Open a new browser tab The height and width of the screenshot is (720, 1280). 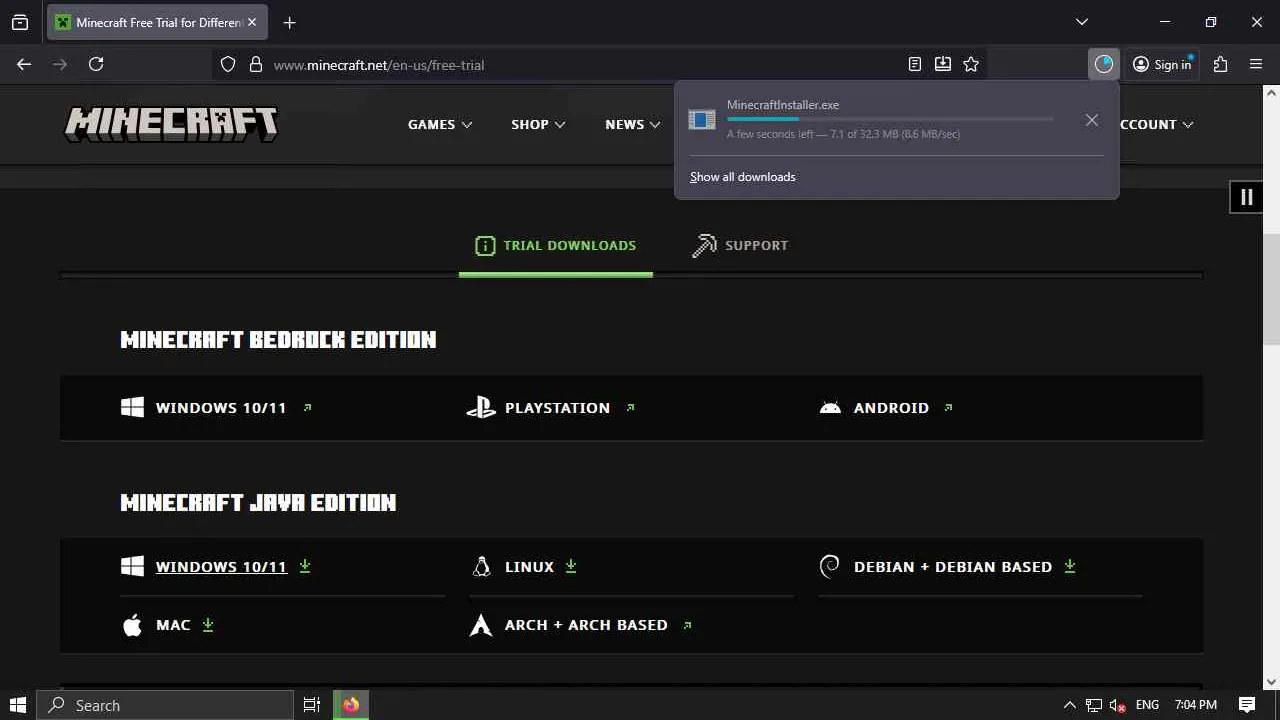click(x=289, y=22)
